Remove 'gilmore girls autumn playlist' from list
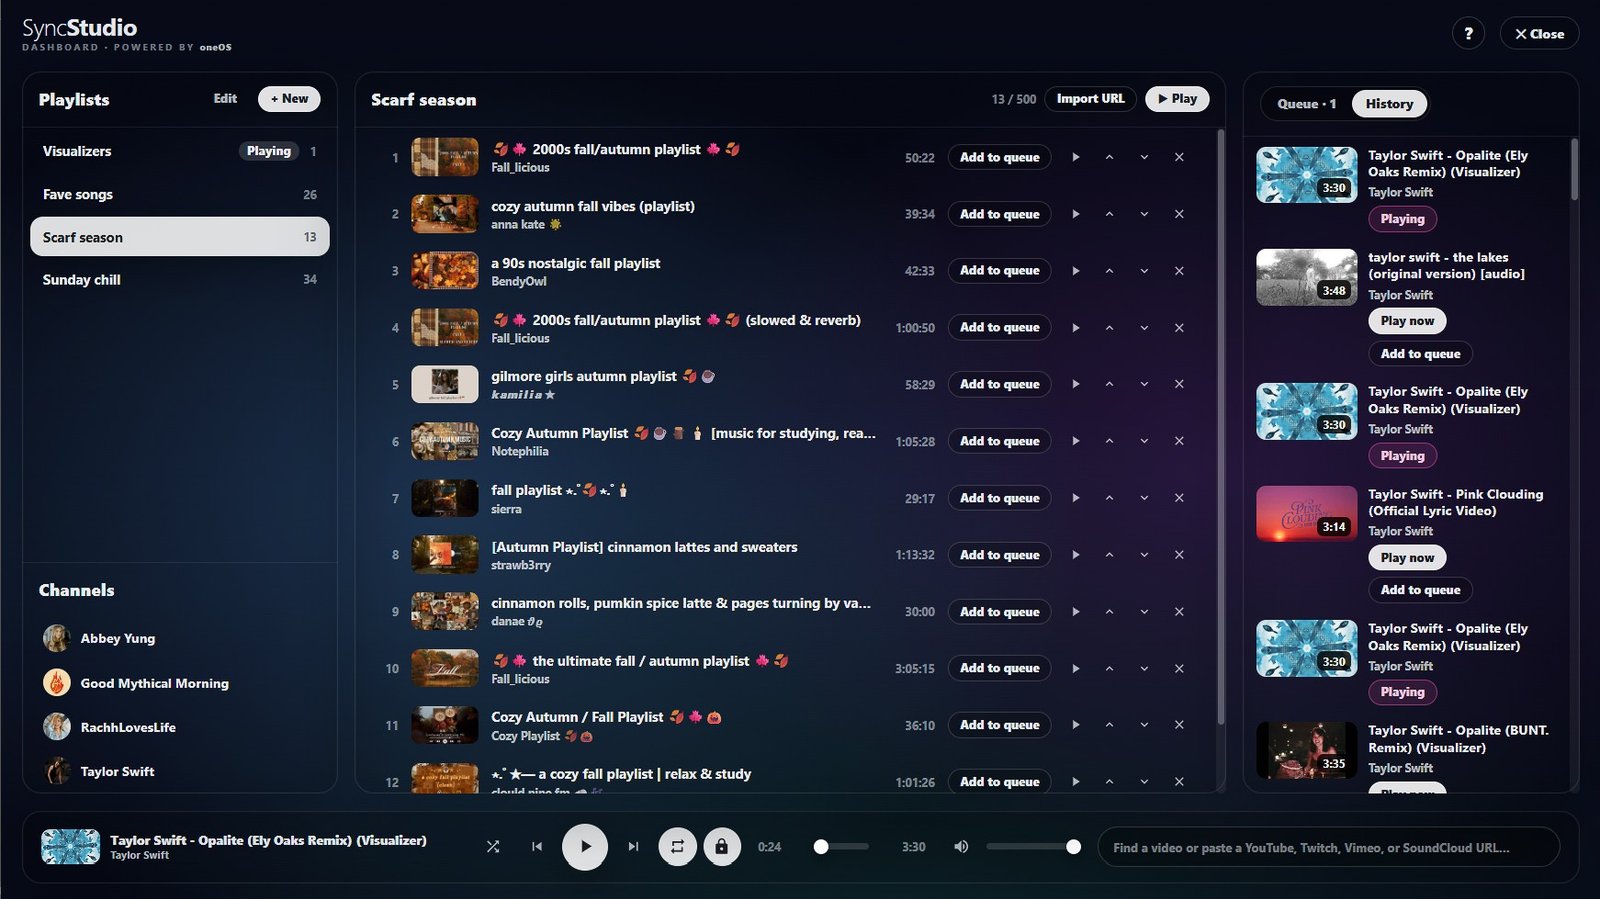1600x899 pixels. pyautogui.click(x=1179, y=384)
